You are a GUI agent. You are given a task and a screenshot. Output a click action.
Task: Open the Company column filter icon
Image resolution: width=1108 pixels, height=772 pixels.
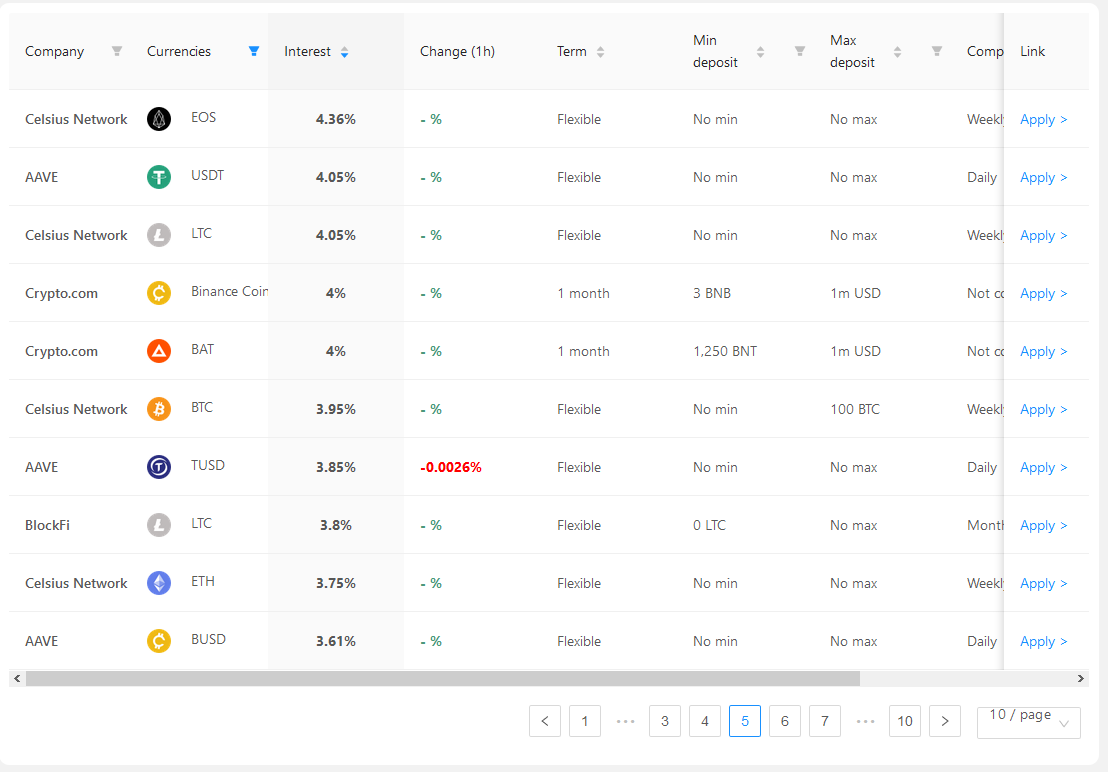(x=117, y=51)
